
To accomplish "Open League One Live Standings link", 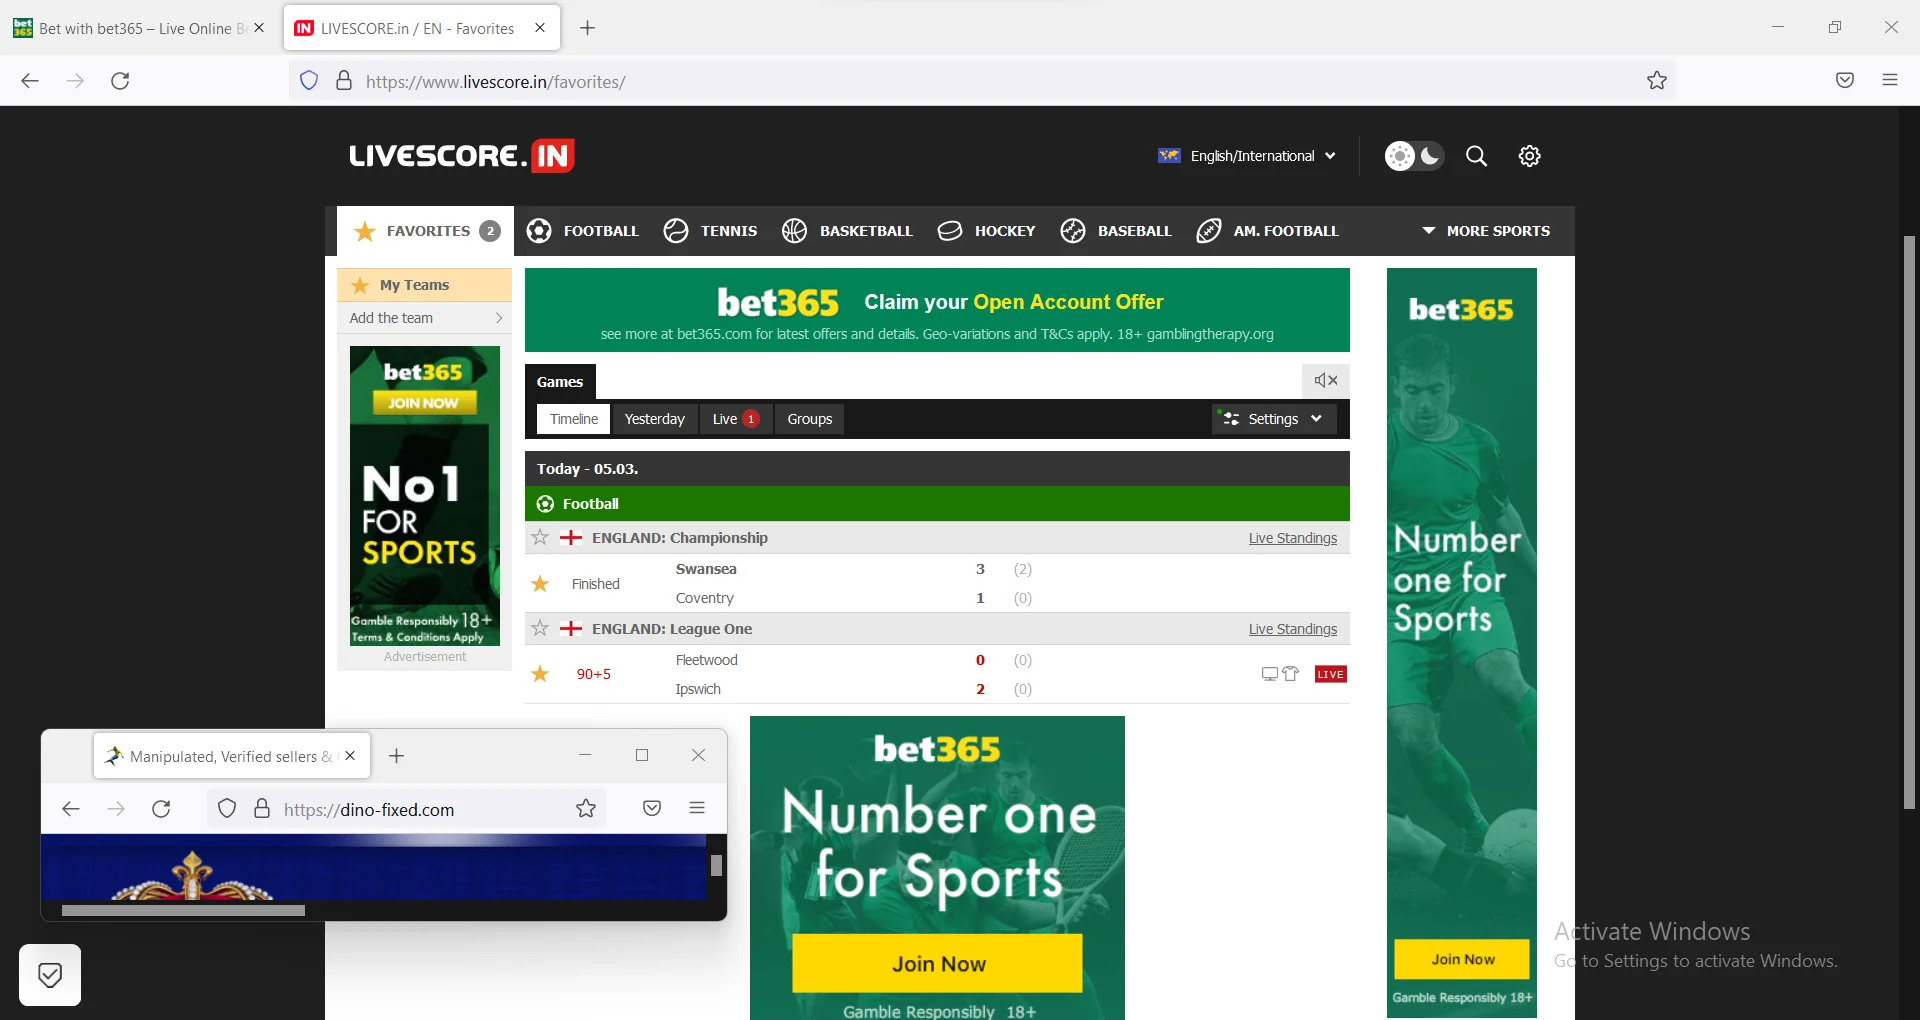I will coord(1293,629).
